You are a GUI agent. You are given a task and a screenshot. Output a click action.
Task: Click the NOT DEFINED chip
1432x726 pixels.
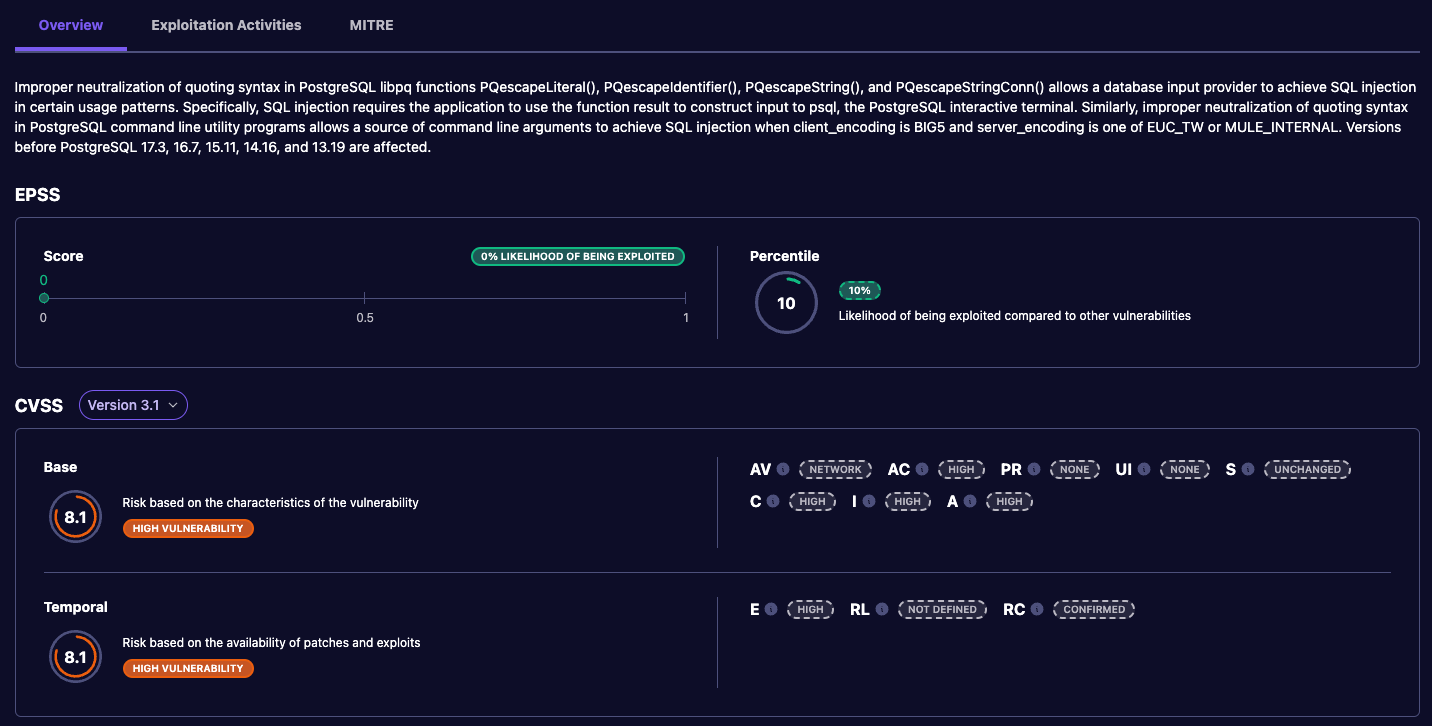coord(942,609)
